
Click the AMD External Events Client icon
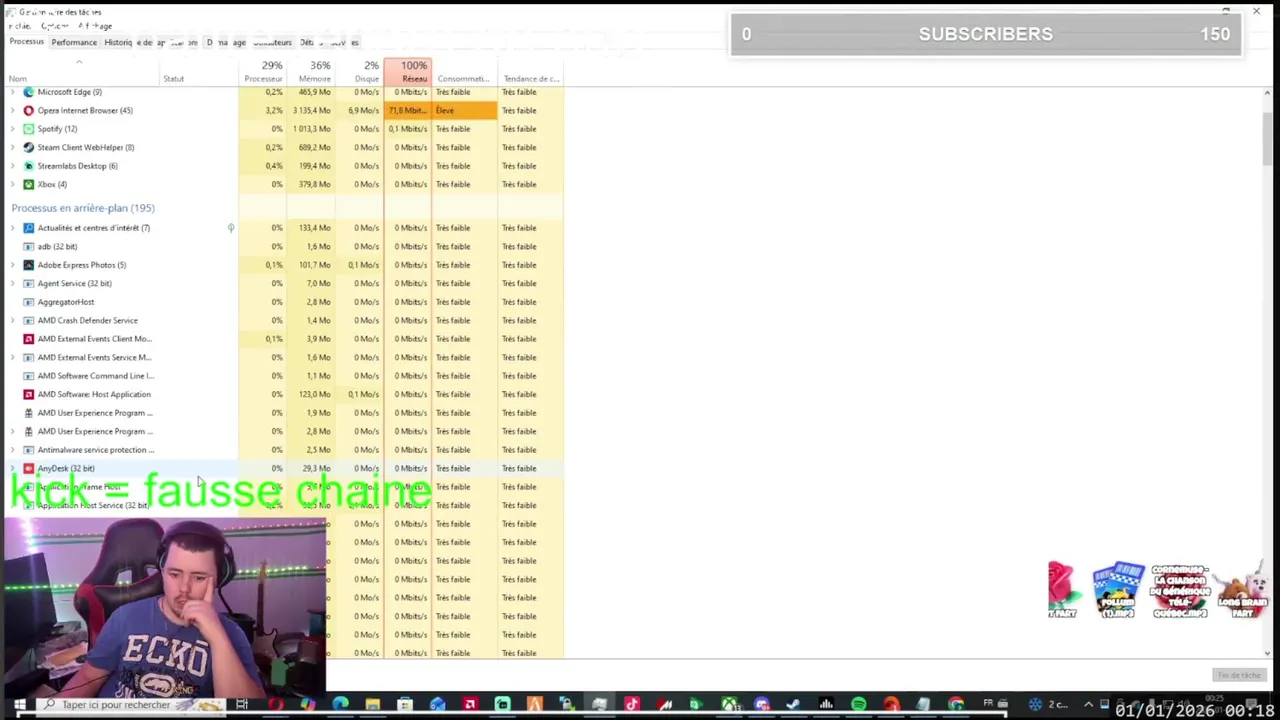28,339
